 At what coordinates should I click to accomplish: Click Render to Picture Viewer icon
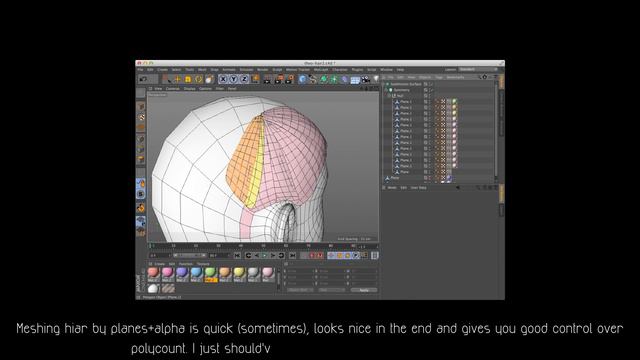click(278, 79)
